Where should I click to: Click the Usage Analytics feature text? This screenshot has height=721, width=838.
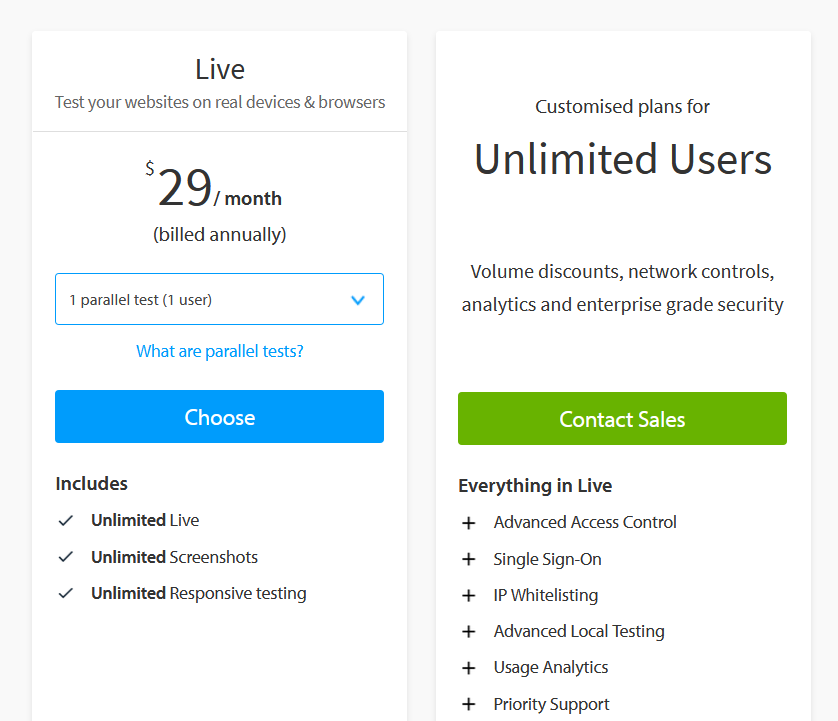(550, 667)
